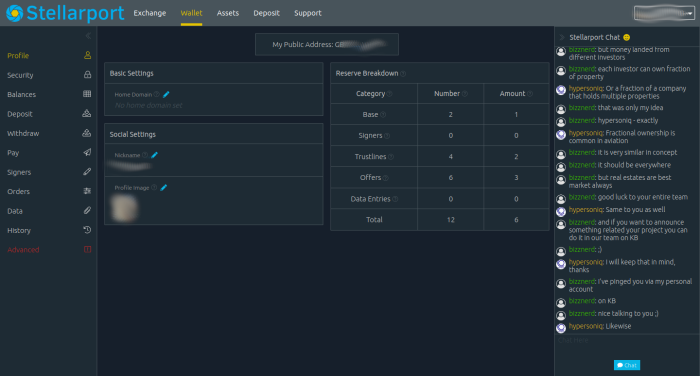Click the Total Number cell showing 12
This screenshot has height=376, width=700.
pos(450,220)
